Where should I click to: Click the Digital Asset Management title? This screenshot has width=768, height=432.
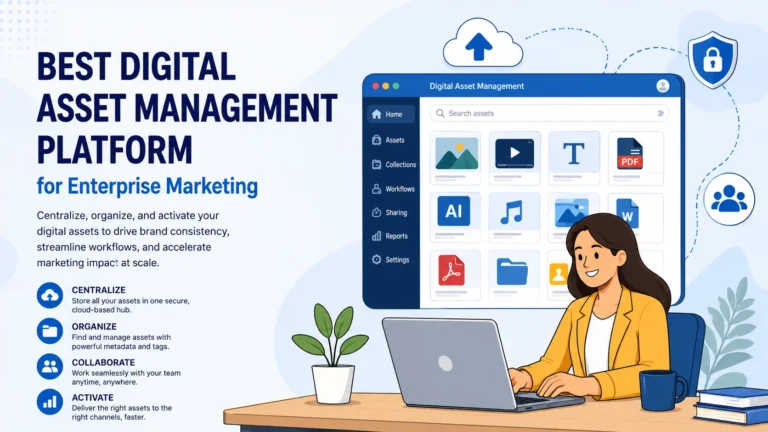(477, 86)
